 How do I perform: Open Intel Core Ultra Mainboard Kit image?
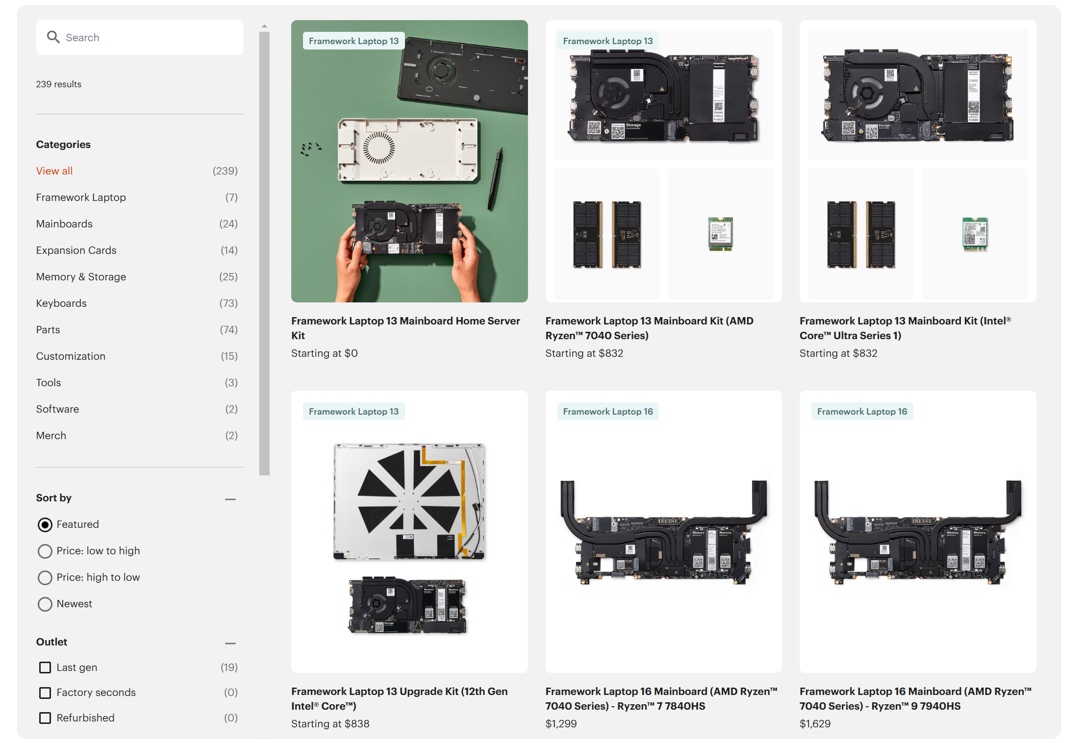click(x=917, y=161)
